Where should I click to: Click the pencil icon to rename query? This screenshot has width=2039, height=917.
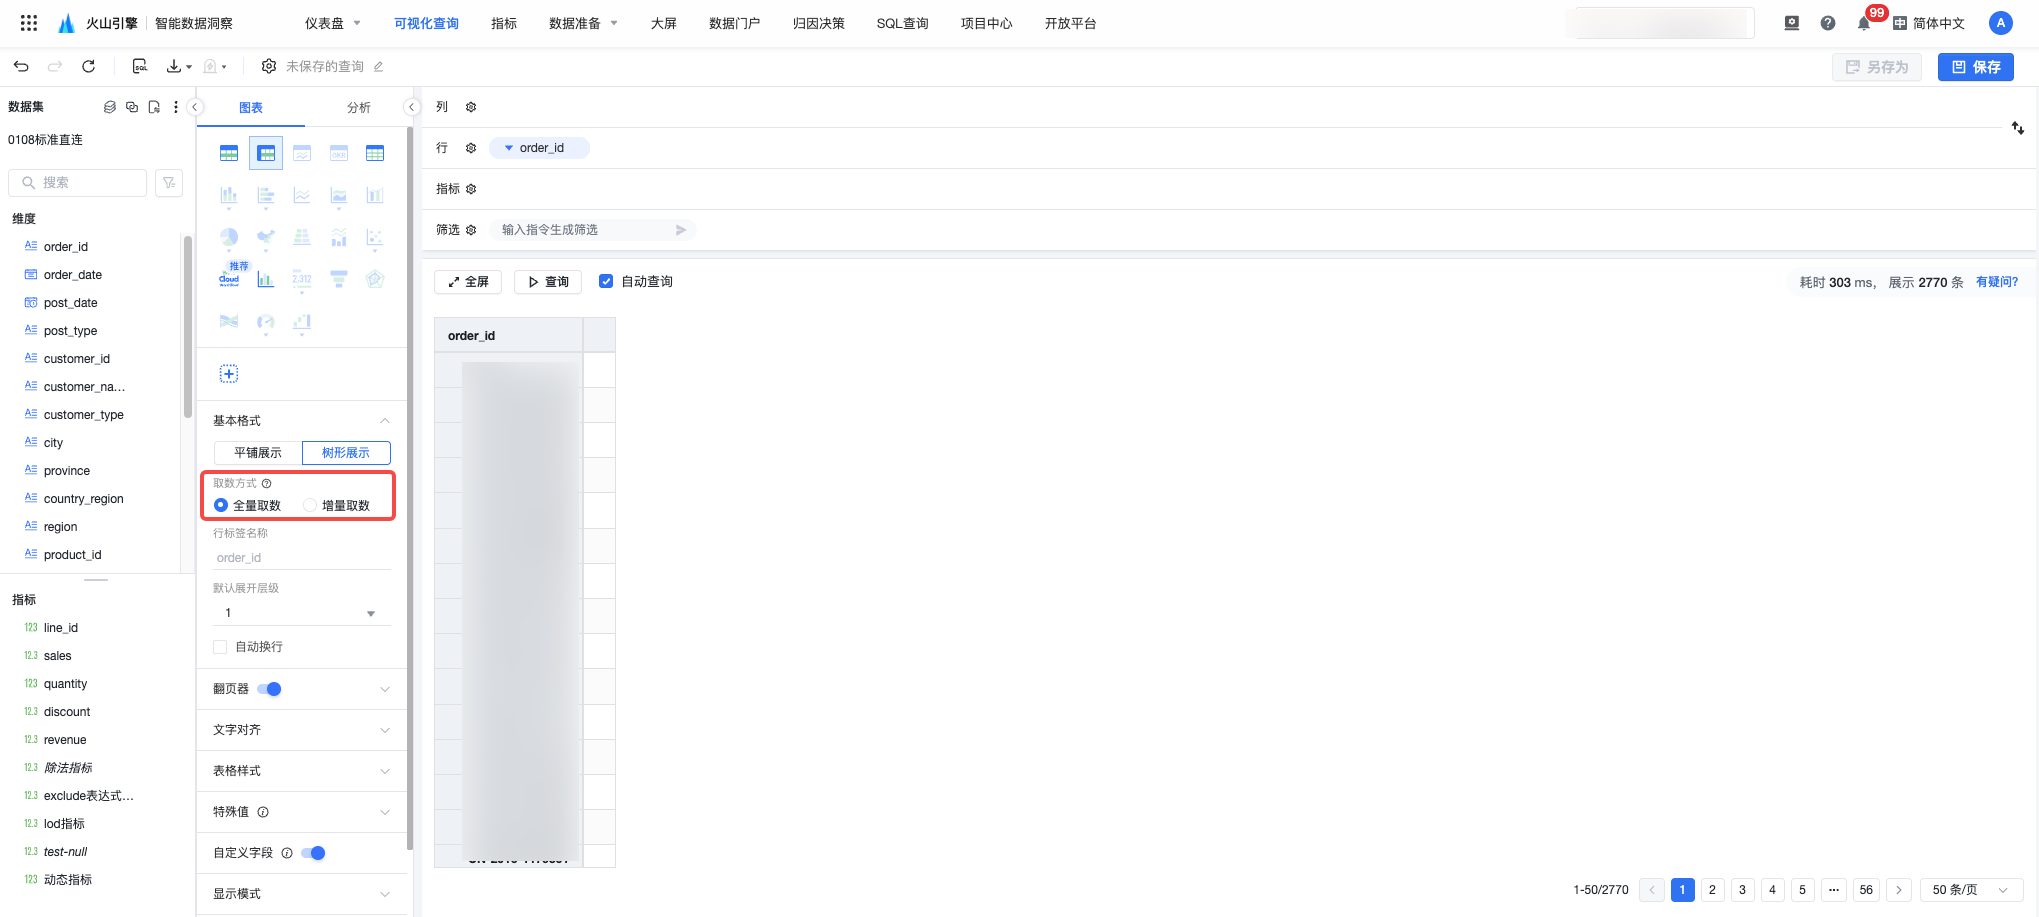click(x=378, y=67)
